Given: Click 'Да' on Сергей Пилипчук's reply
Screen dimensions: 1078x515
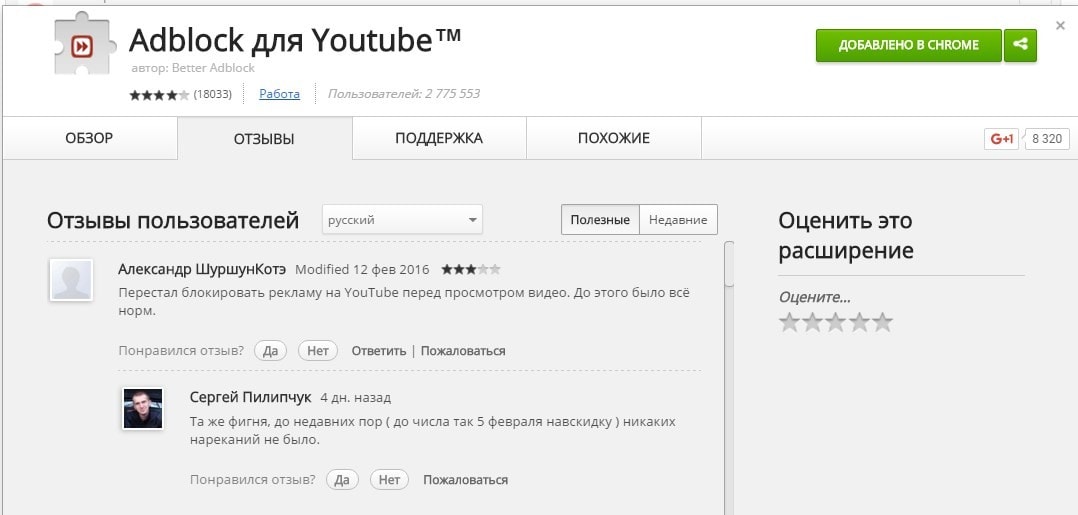Looking at the screenshot, I should point(342,480).
